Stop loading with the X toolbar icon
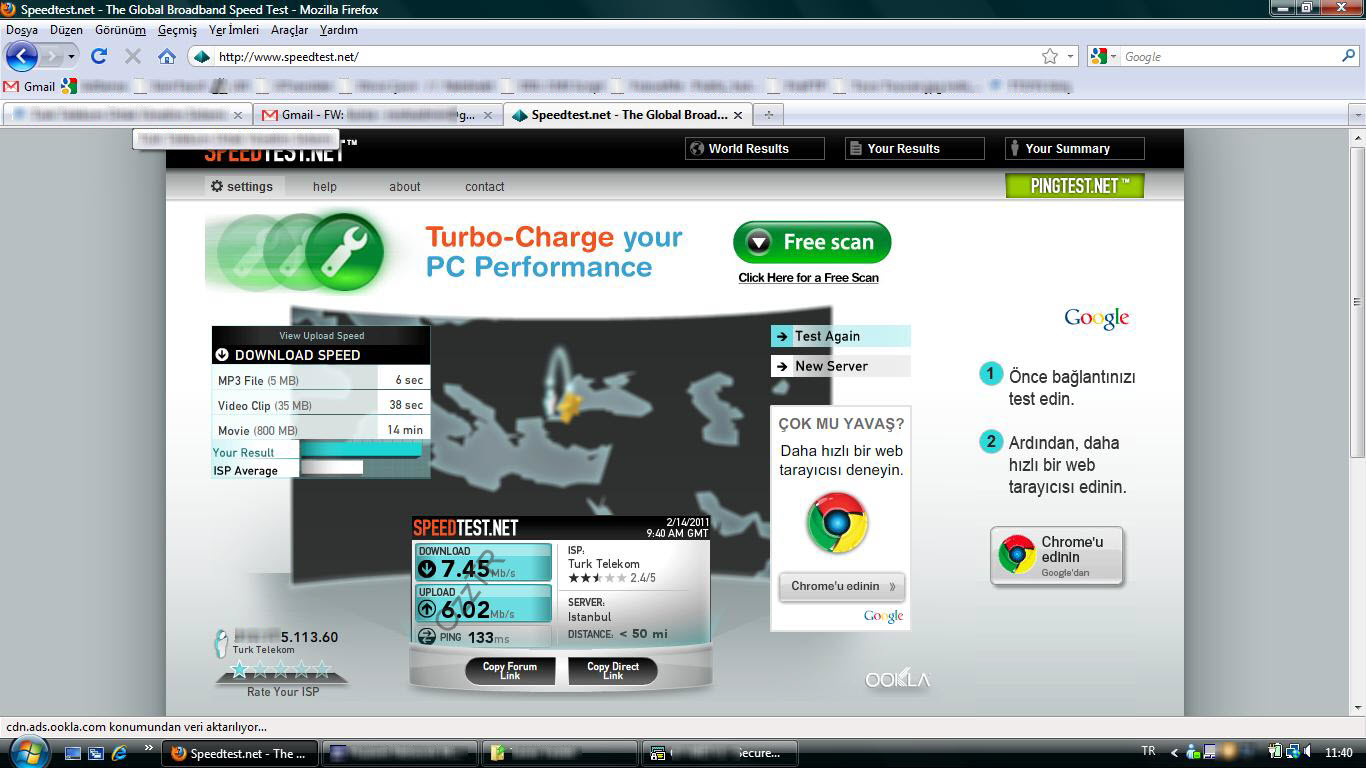Screen dimensions: 1366x768 [132, 56]
